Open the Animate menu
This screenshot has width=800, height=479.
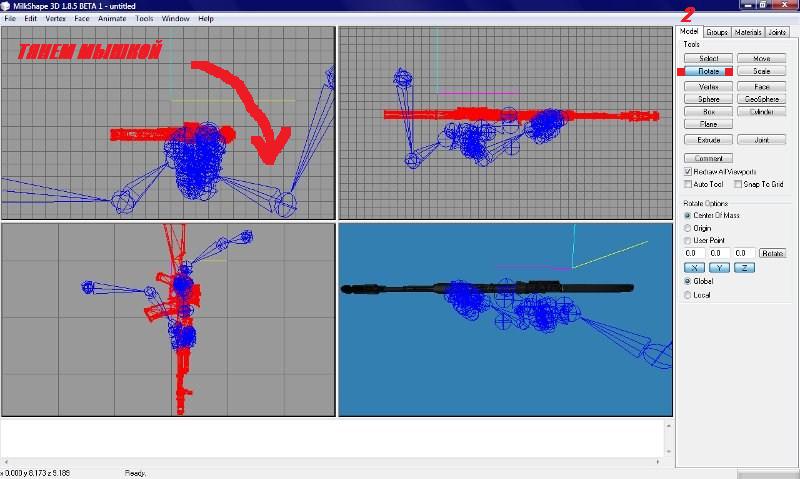(x=112, y=19)
